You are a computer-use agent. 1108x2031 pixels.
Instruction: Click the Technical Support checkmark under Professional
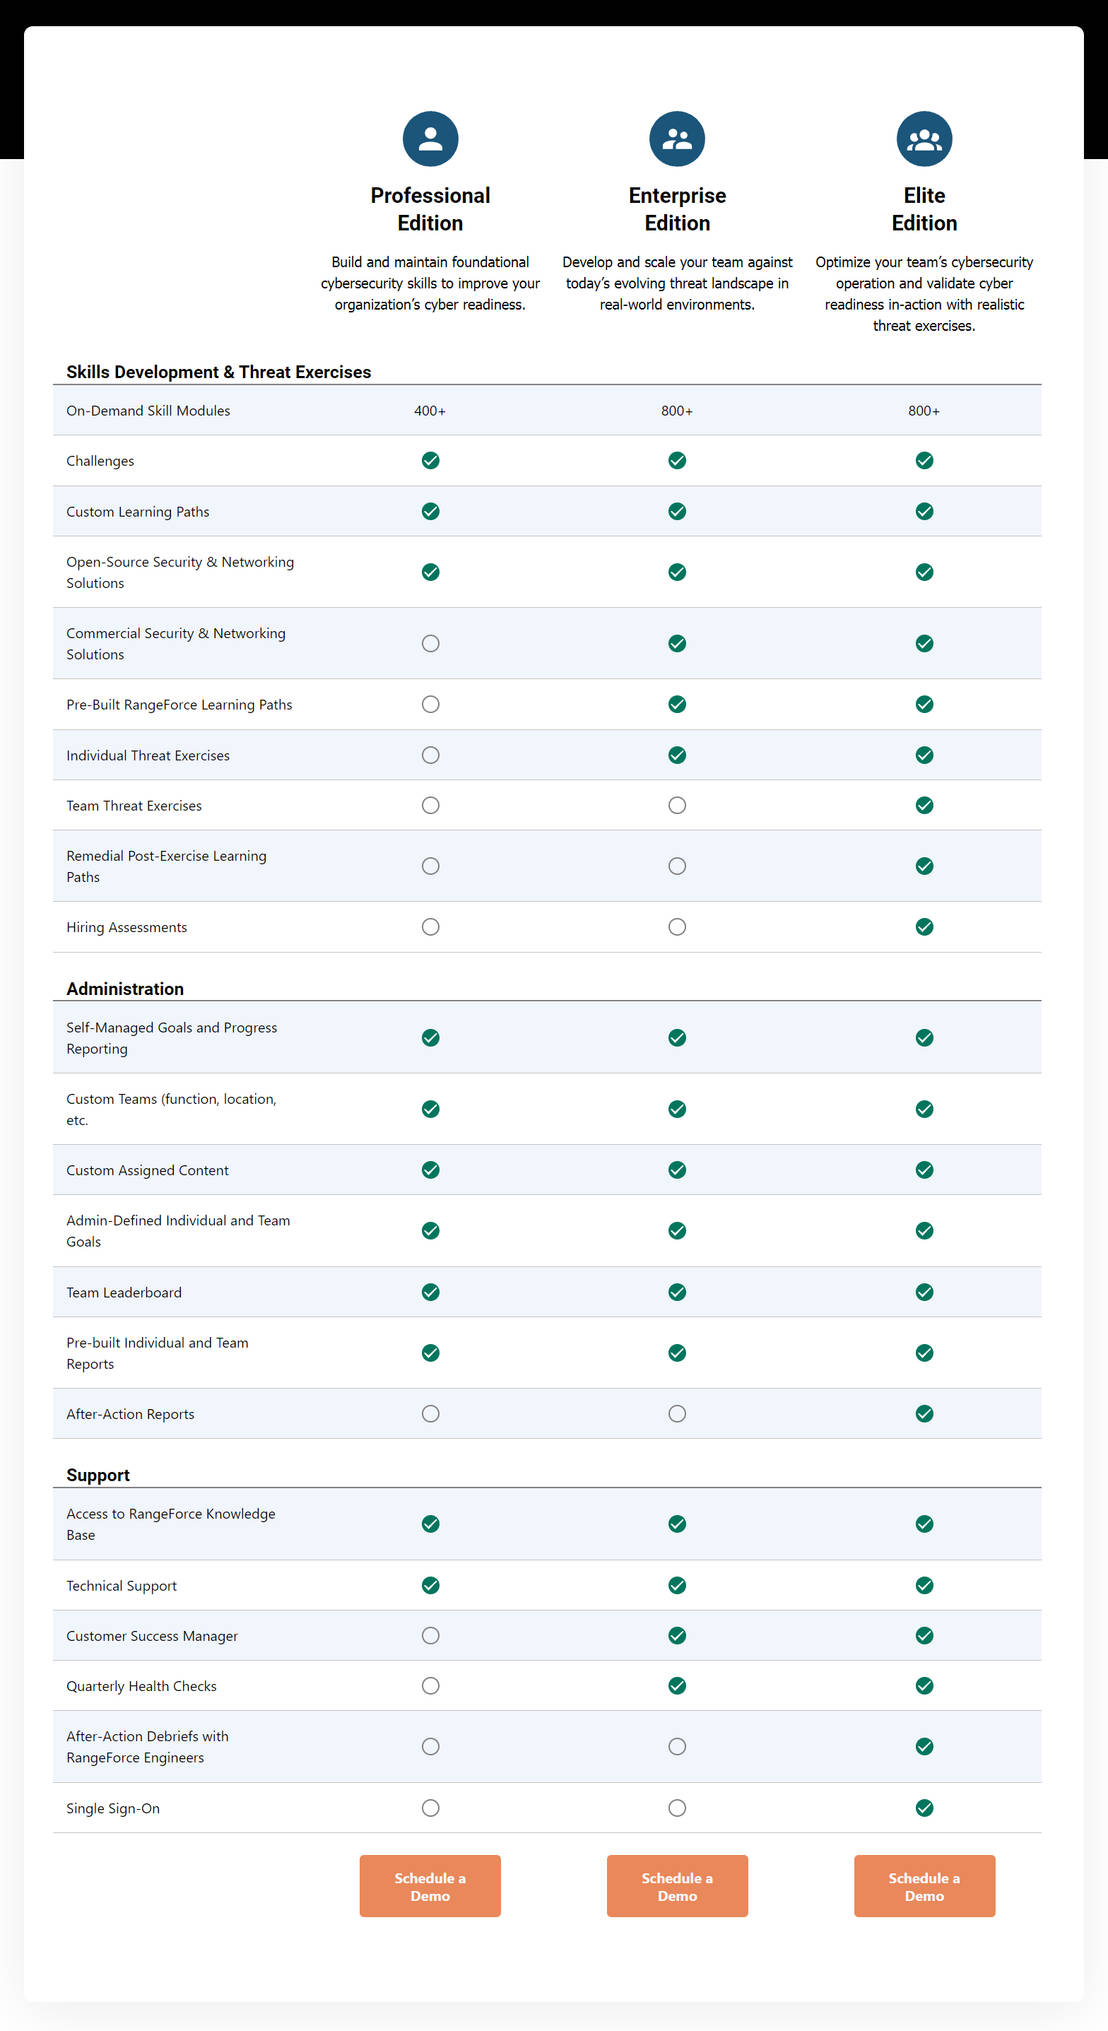point(430,1585)
